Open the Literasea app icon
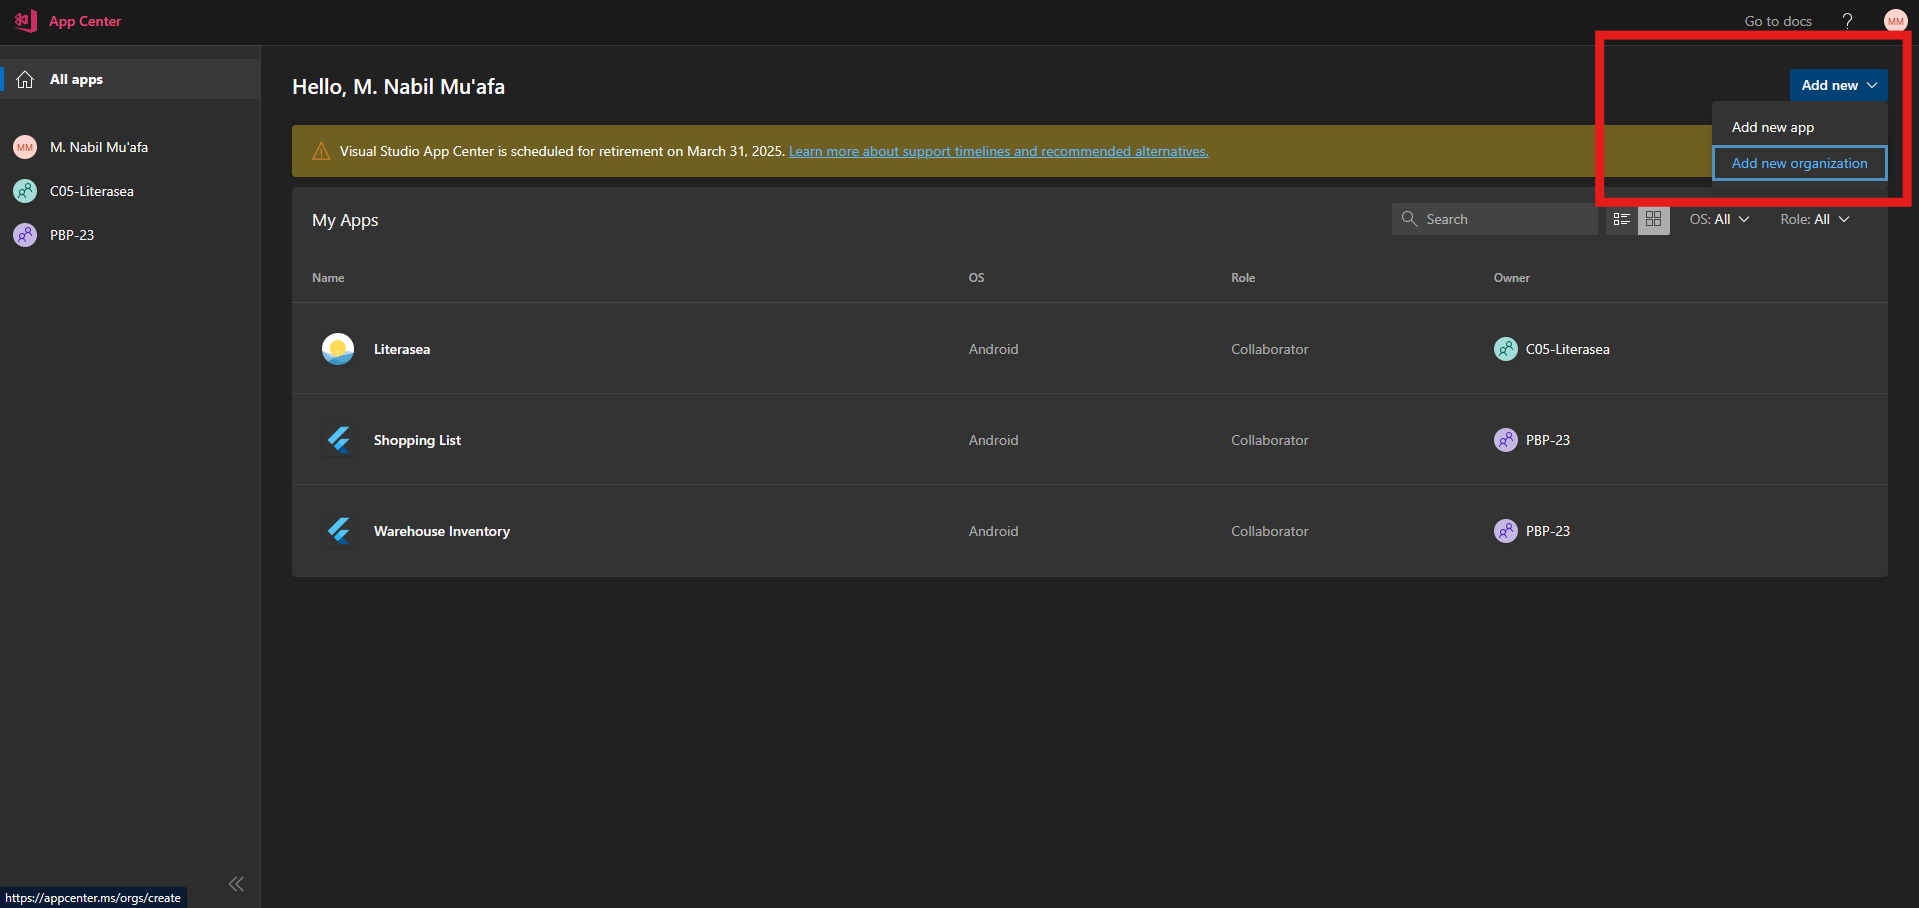1919x908 pixels. pyautogui.click(x=338, y=349)
